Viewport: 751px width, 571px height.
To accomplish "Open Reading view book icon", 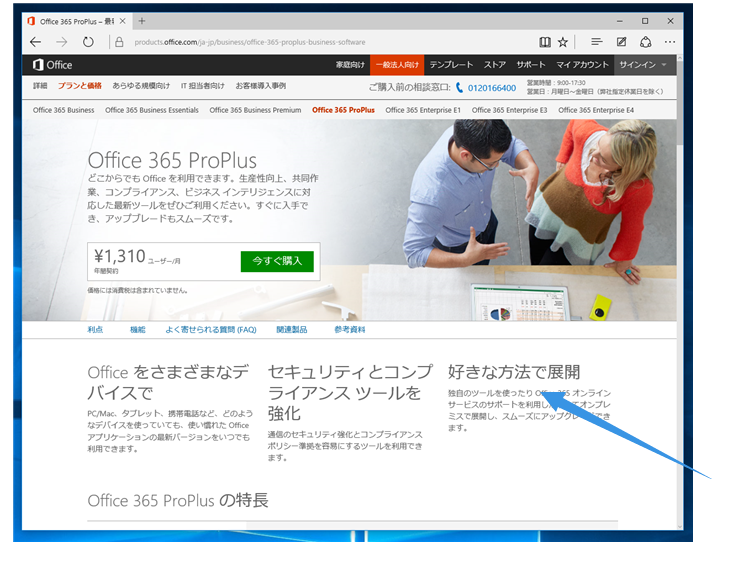I will tap(545, 42).
